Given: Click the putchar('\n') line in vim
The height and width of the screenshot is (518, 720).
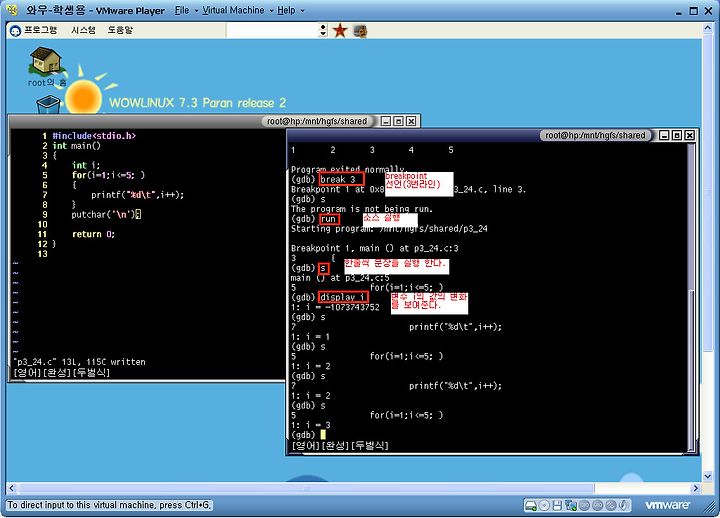Looking at the screenshot, I should (x=106, y=214).
